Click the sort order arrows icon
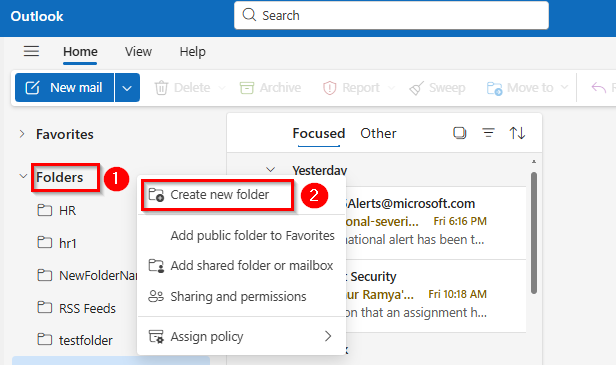The width and height of the screenshot is (616, 365). pyautogui.click(x=517, y=133)
